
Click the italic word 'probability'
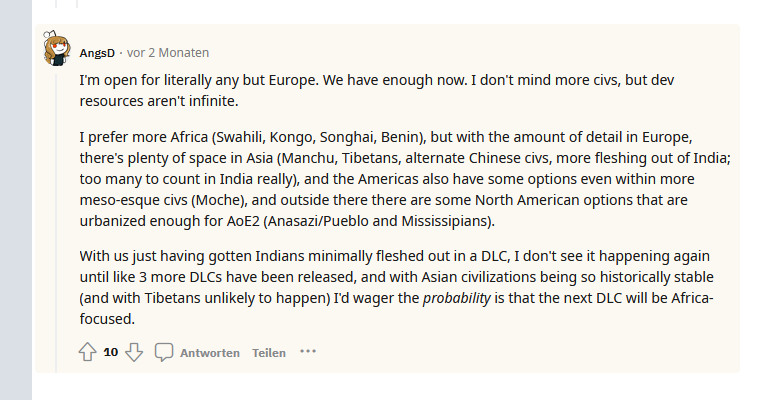[456, 299]
